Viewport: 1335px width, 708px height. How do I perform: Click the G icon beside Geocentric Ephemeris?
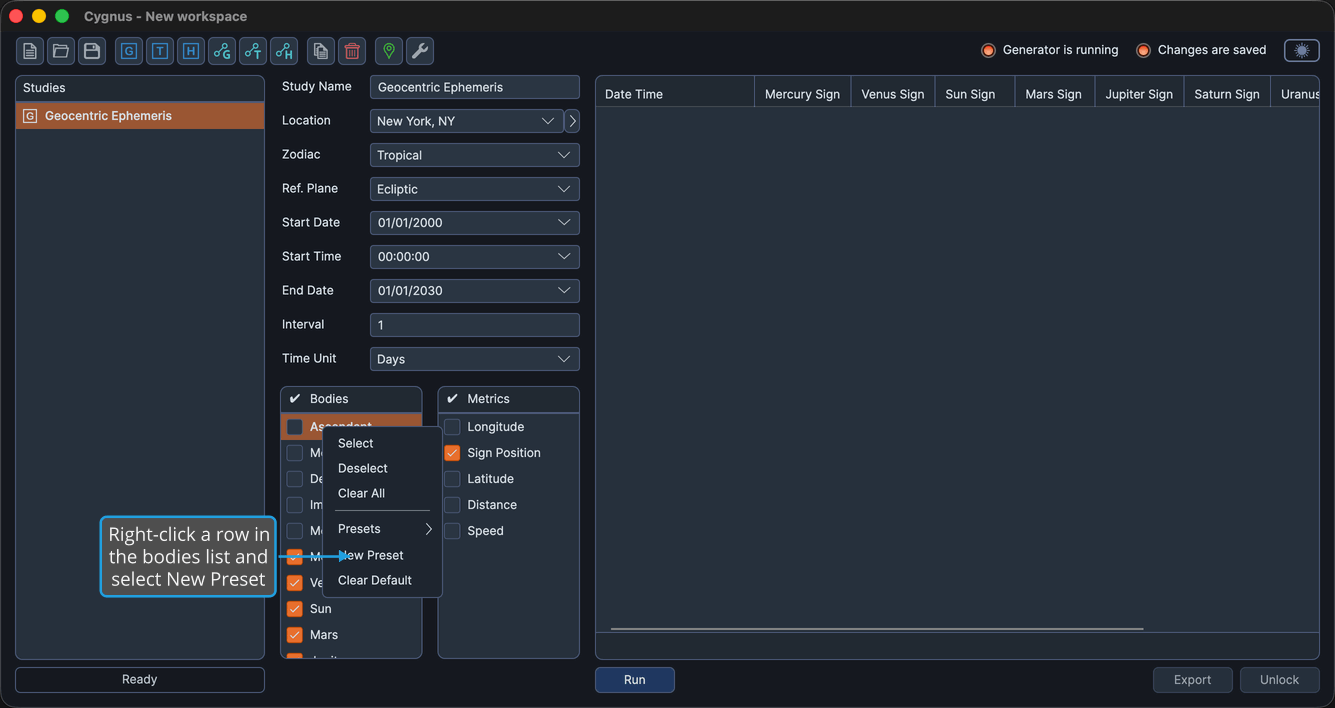[x=30, y=116]
